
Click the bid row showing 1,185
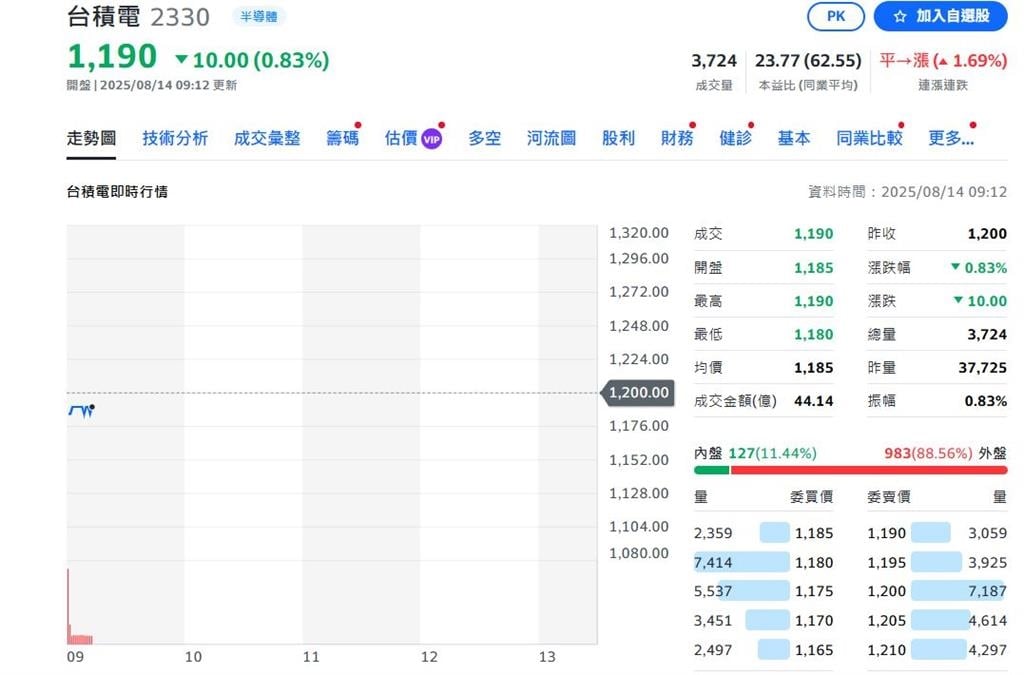(x=763, y=533)
